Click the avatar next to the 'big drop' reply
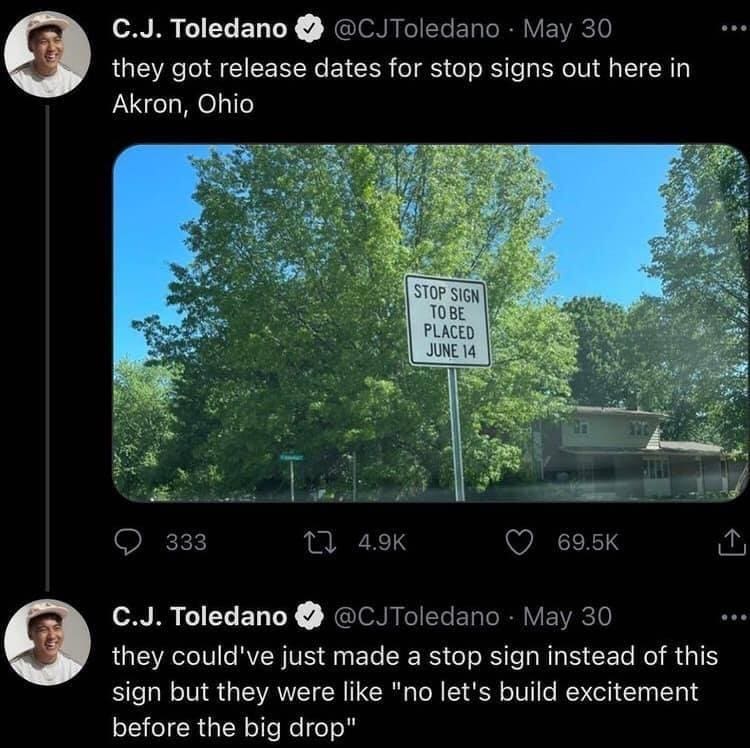The width and height of the screenshot is (750, 748). [47, 643]
